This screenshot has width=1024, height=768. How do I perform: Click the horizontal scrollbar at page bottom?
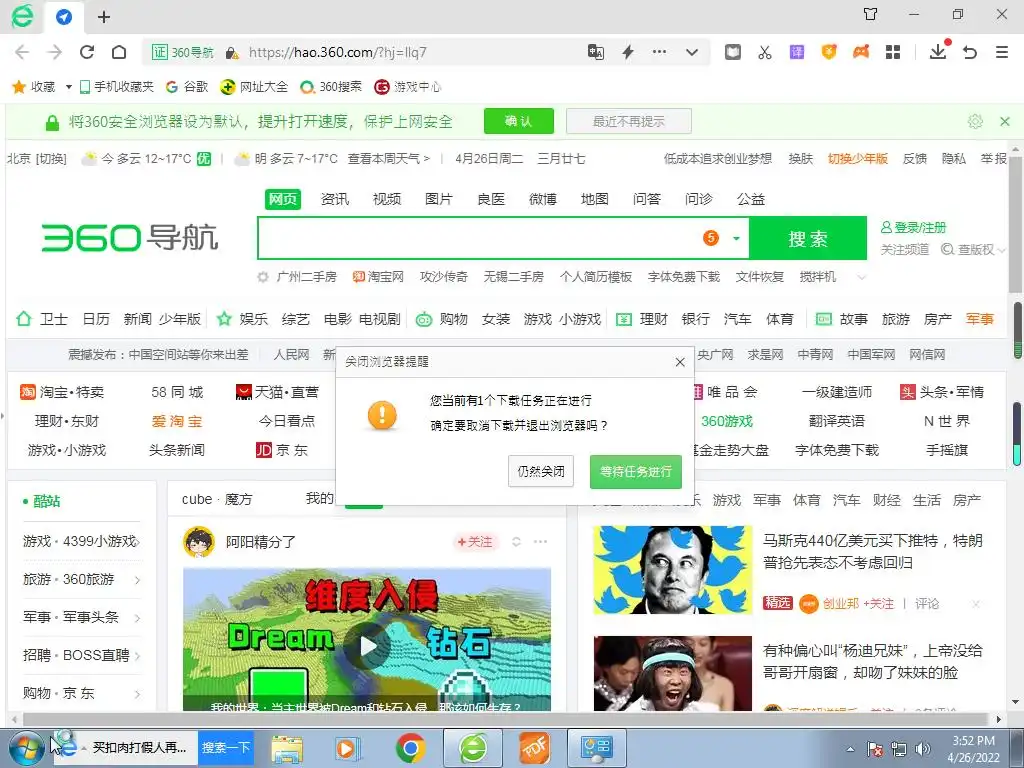point(503,719)
